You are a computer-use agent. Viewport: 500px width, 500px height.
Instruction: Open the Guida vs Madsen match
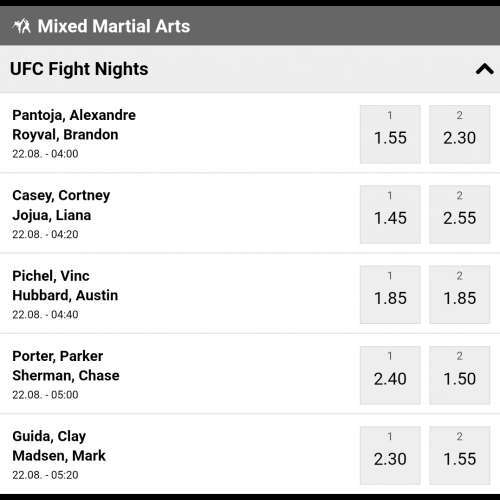click(178, 455)
